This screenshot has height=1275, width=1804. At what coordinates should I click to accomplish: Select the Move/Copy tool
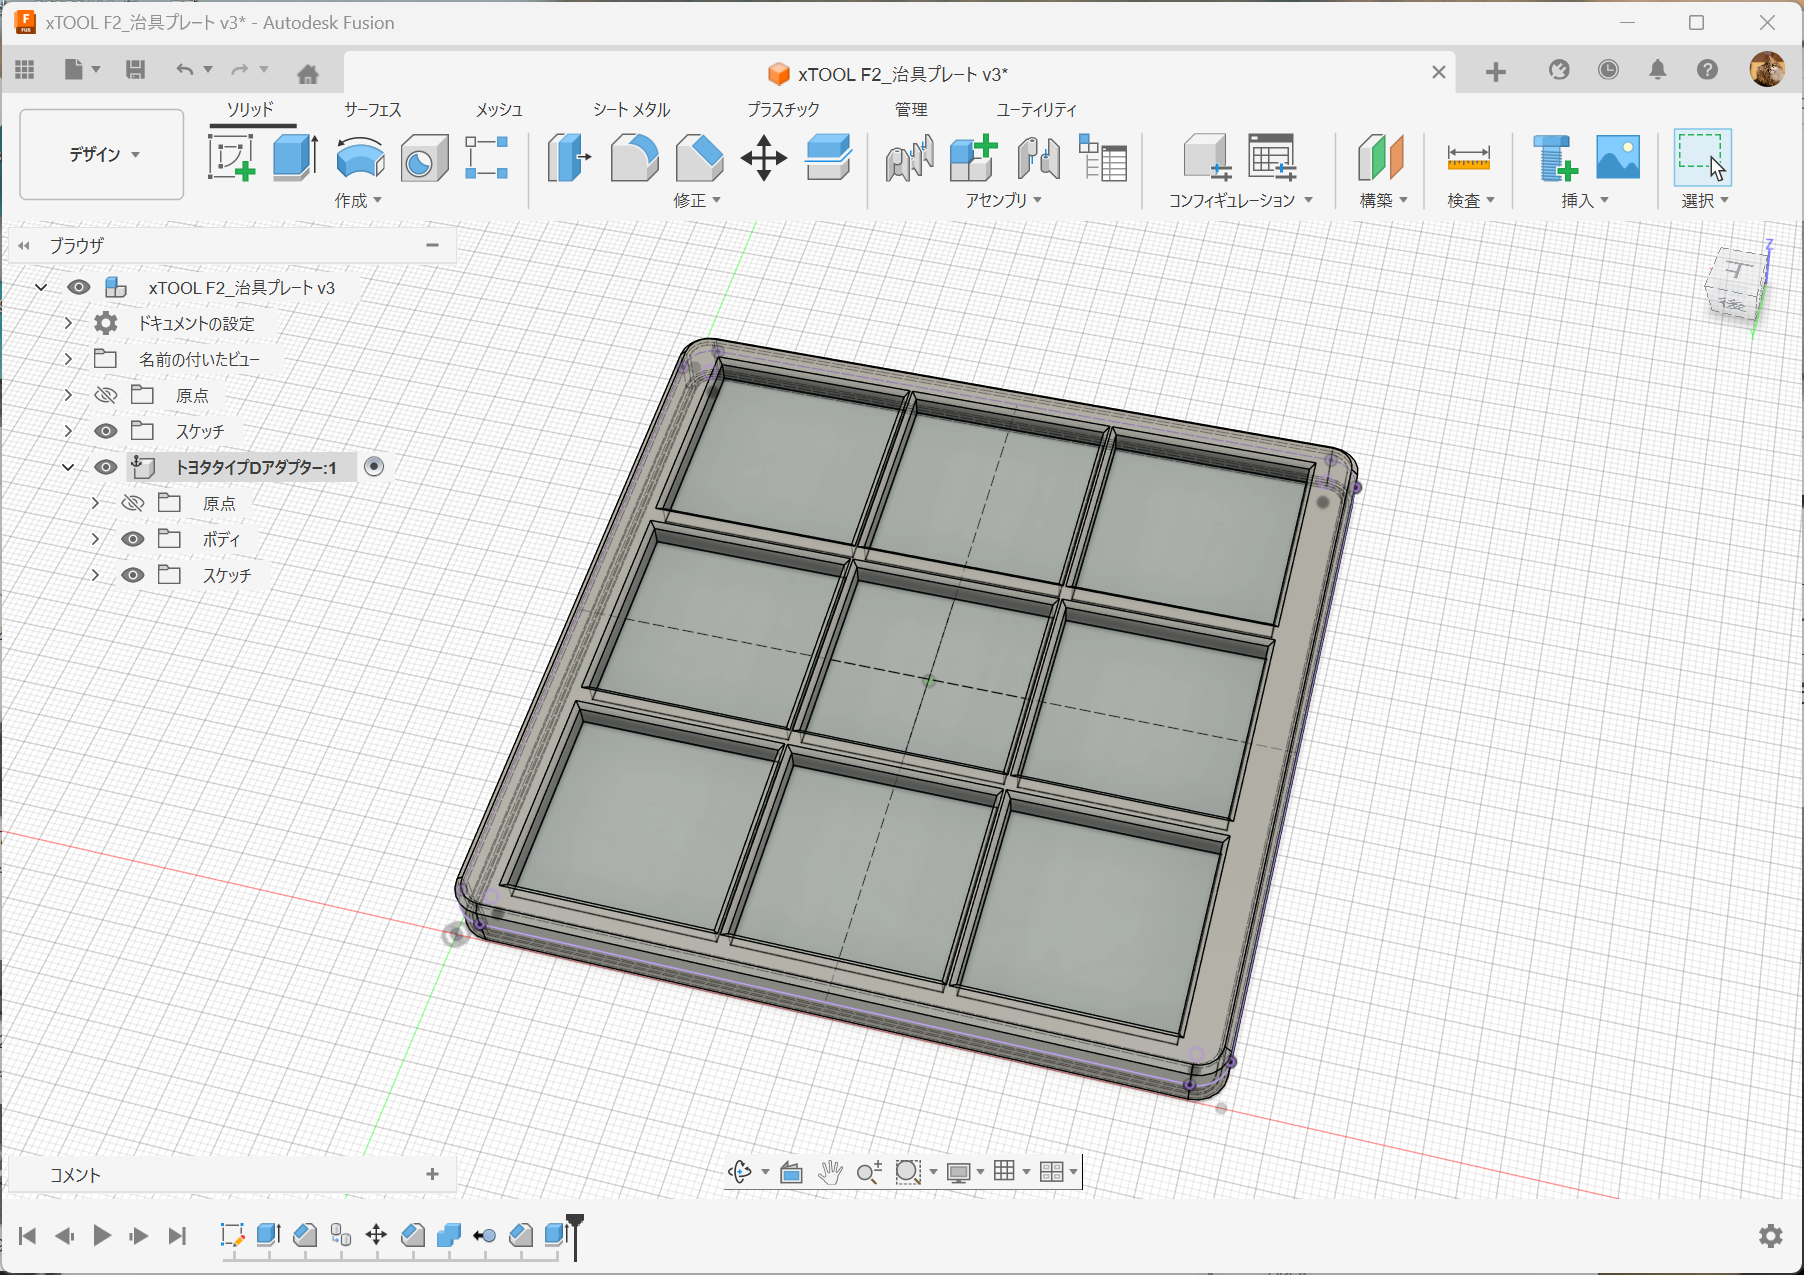click(x=764, y=158)
